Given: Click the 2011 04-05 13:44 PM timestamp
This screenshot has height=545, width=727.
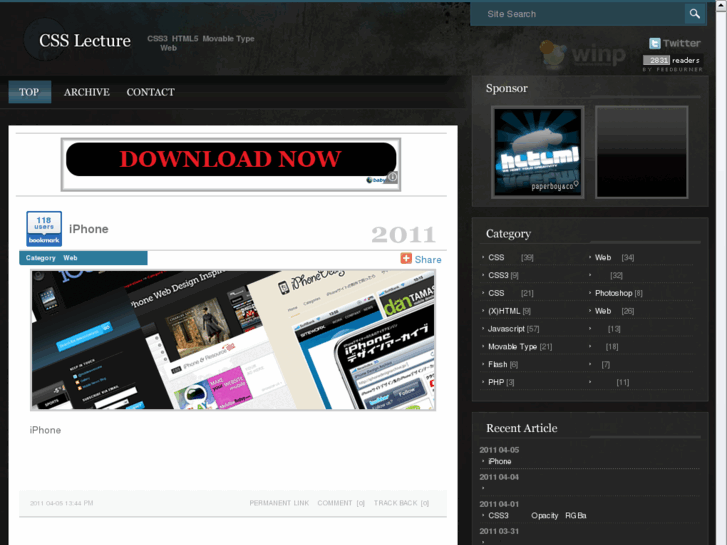Looking at the screenshot, I should (x=62, y=503).
